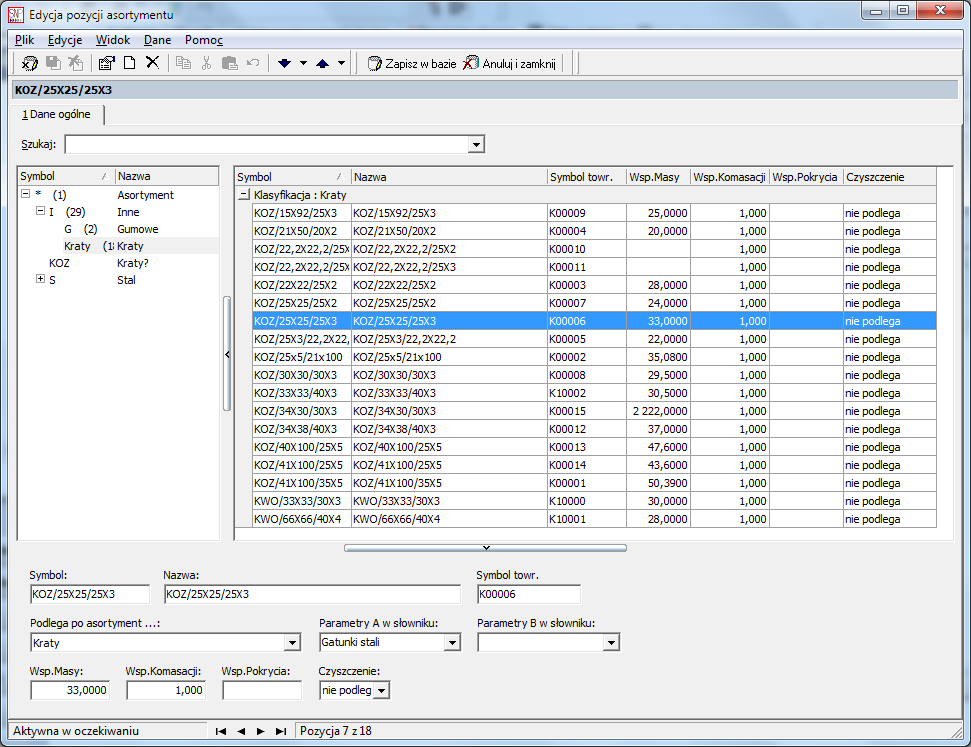Screen dimensions: 971x747
Task: Click the Wsp.Masy input field
Action: tap(70, 690)
